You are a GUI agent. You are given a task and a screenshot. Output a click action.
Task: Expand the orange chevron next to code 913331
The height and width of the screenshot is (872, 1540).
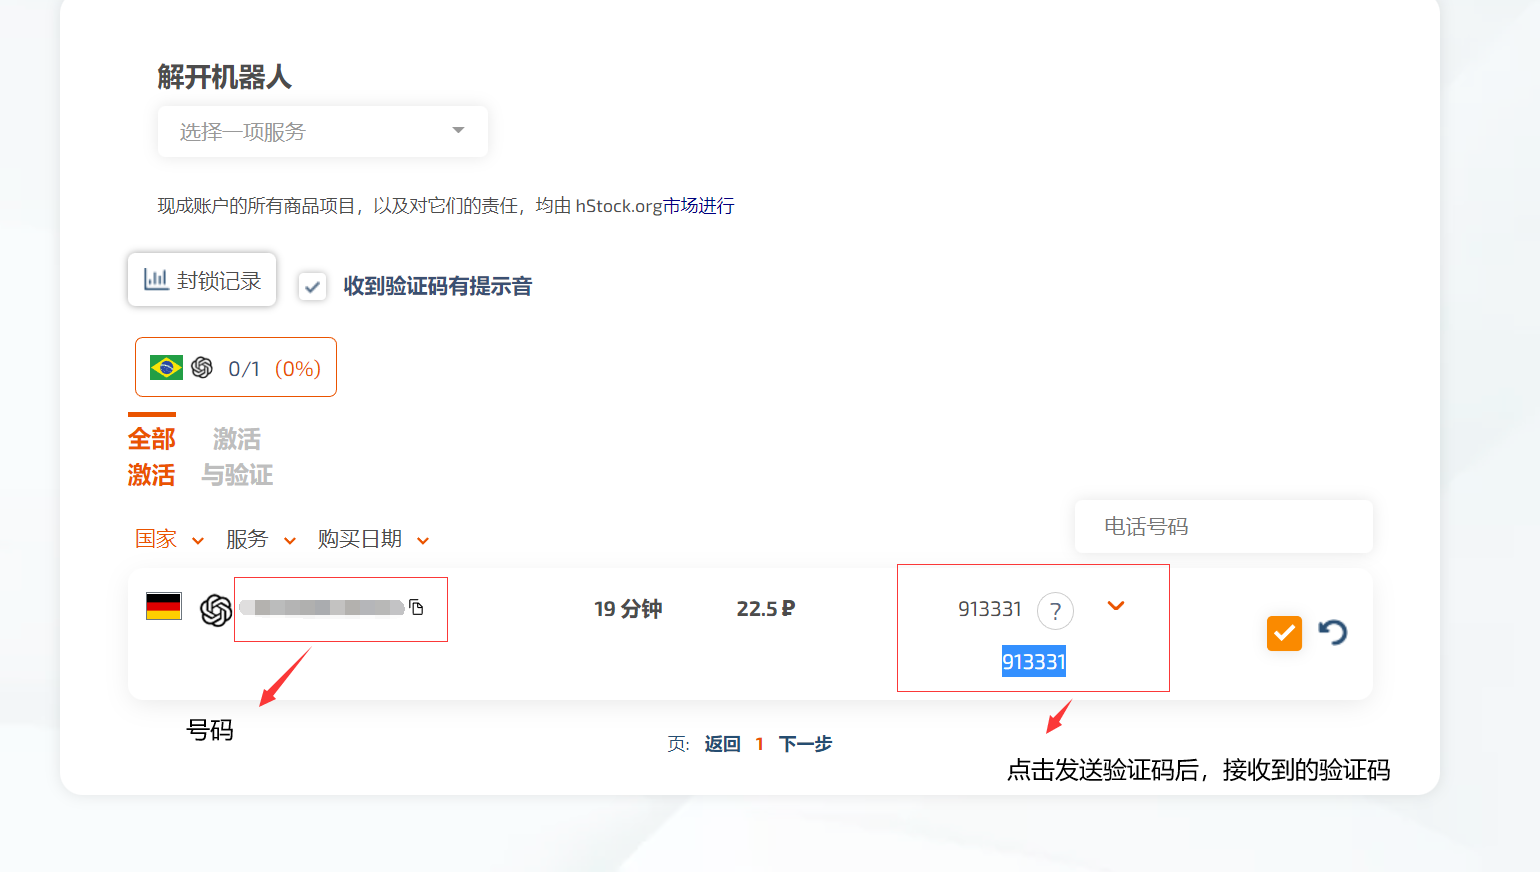tap(1116, 606)
